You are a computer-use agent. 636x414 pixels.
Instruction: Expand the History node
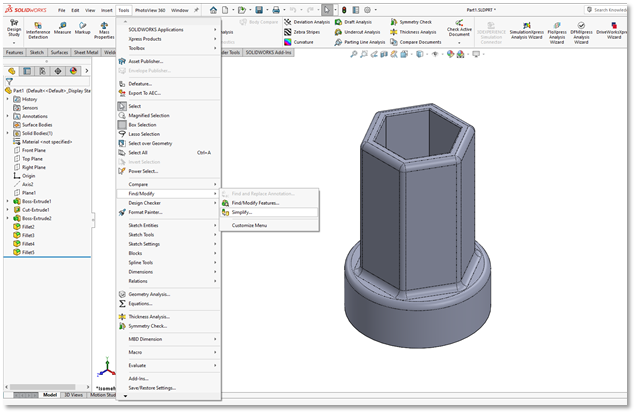(x=7, y=99)
